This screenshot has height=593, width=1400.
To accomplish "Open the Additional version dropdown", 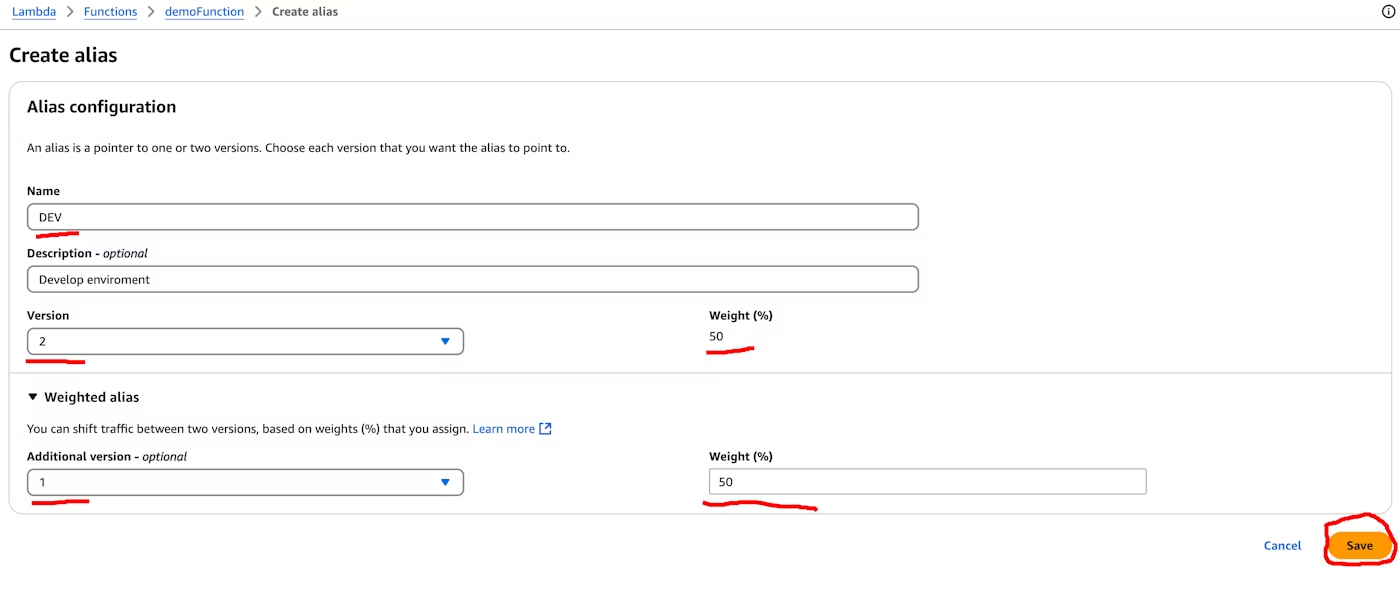I will pyautogui.click(x=245, y=482).
